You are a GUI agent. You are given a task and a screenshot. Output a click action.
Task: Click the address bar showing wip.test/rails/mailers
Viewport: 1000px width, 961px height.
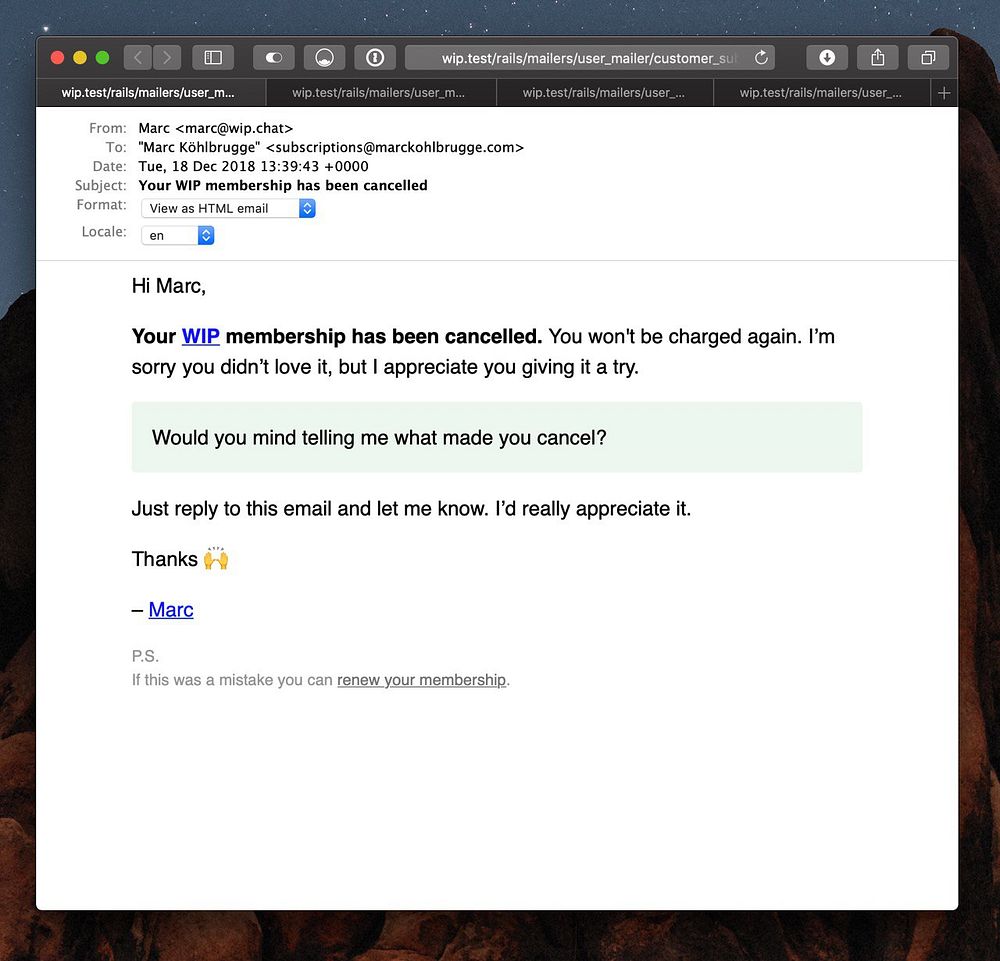(590, 58)
